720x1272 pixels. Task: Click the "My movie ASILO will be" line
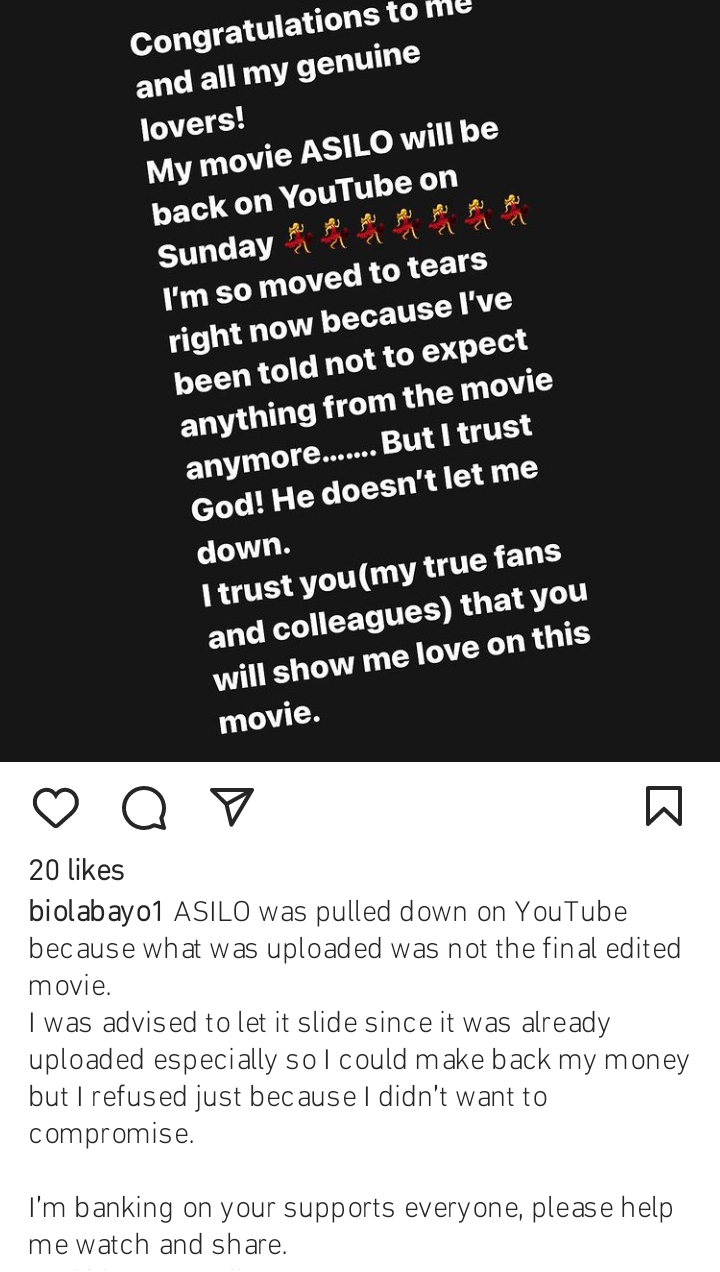[x=322, y=150]
